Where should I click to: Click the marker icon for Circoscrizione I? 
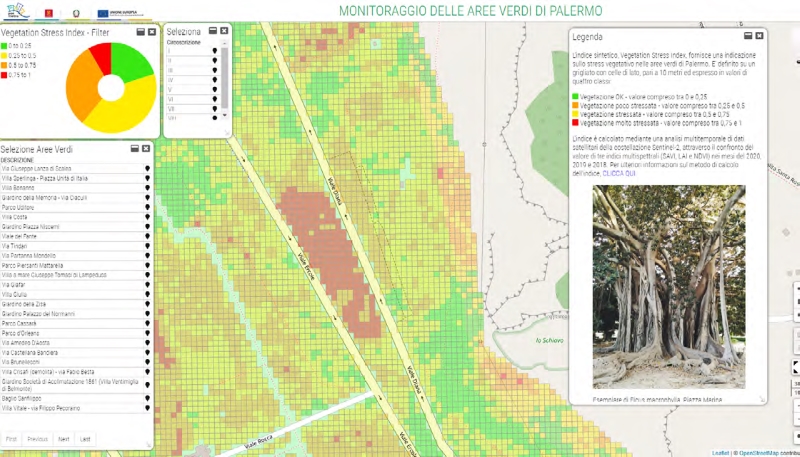point(215,51)
